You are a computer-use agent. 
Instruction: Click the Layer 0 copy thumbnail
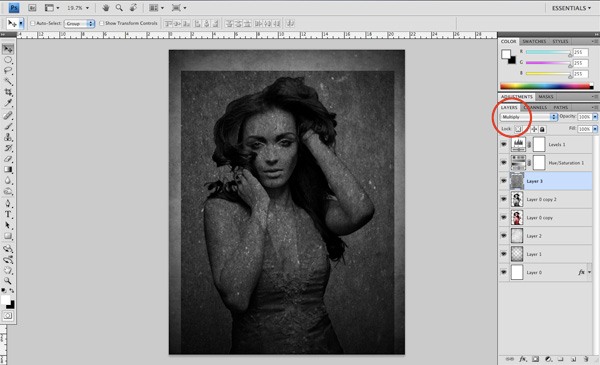click(517, 218)
